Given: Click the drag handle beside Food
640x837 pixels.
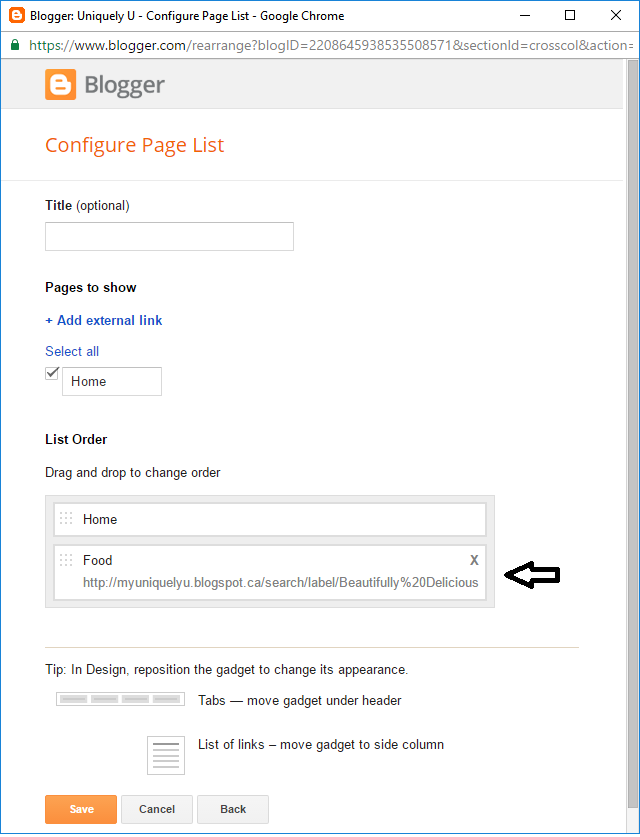Looking at the screenshot, I should point(66,559).
